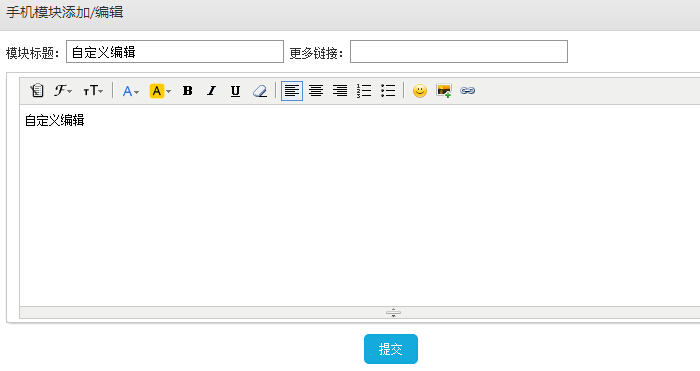700x371 pixels.
Task: Select center alignment
Action: pyautogui.click(x=316, y=91)
